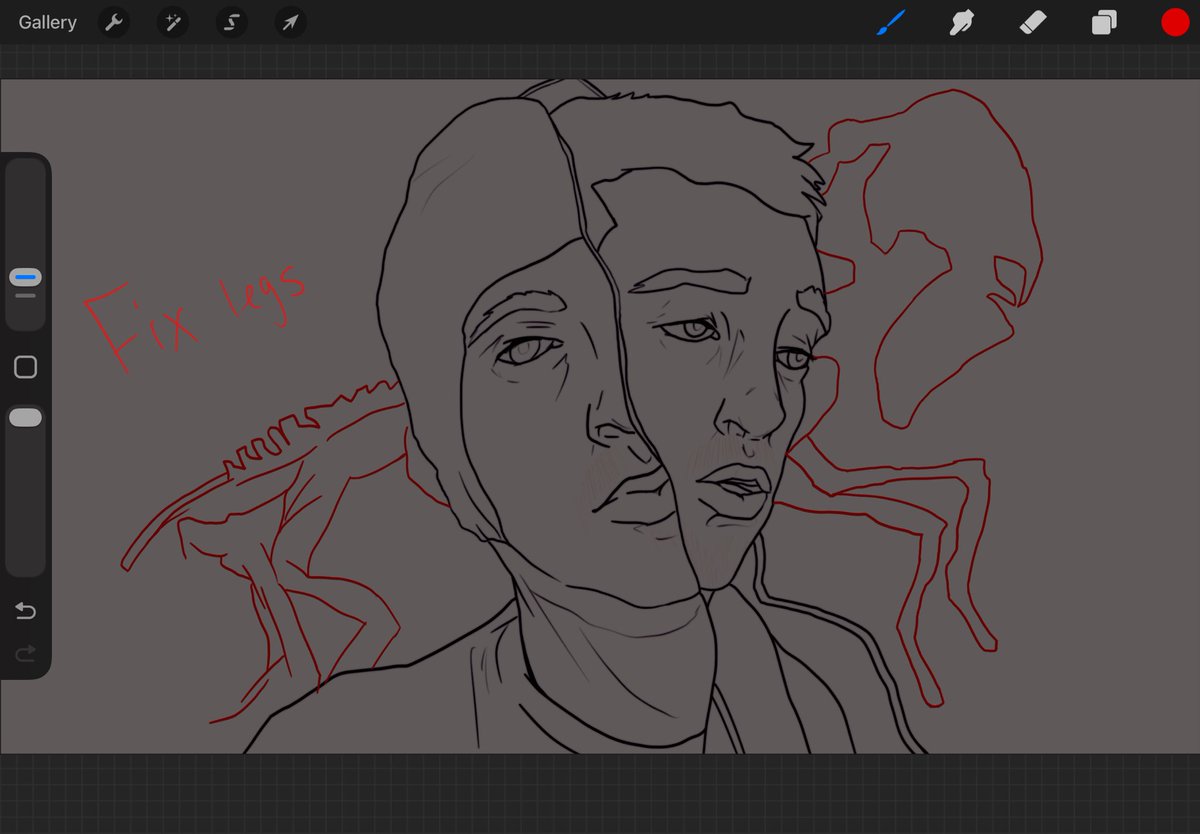Open the red color swatch picker
Viewport: 1200px width, 834px height.
tap(1175, 22)
